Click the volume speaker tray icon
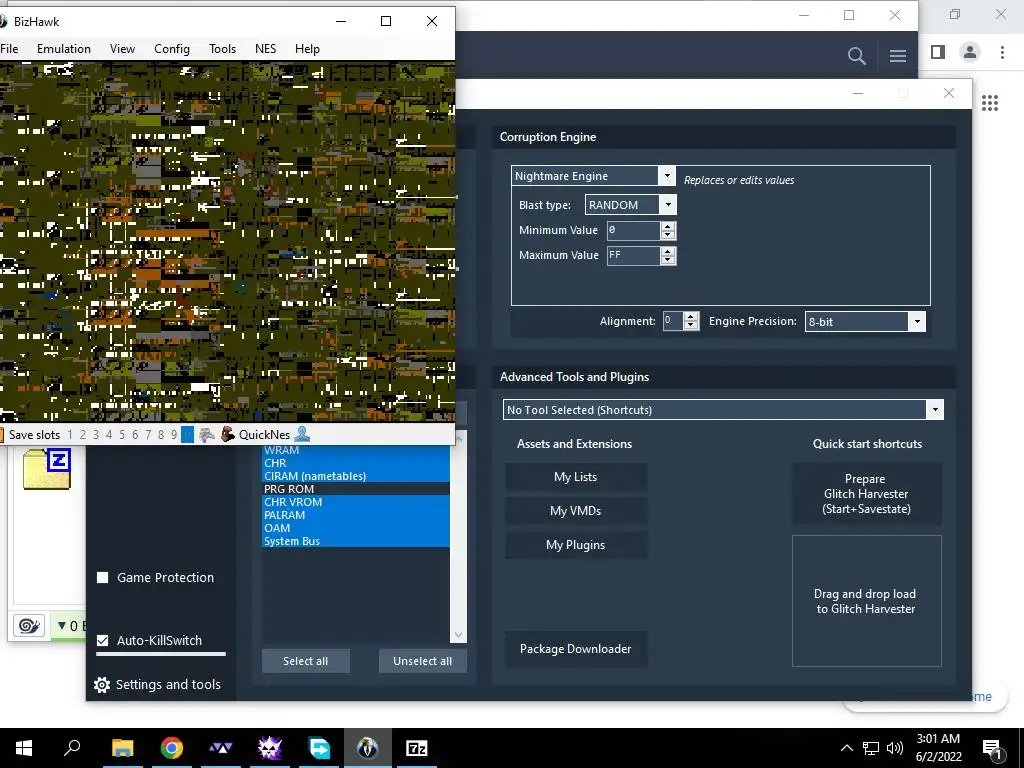The height and width of the screenshot is (768, 1024). pos(895,748)
